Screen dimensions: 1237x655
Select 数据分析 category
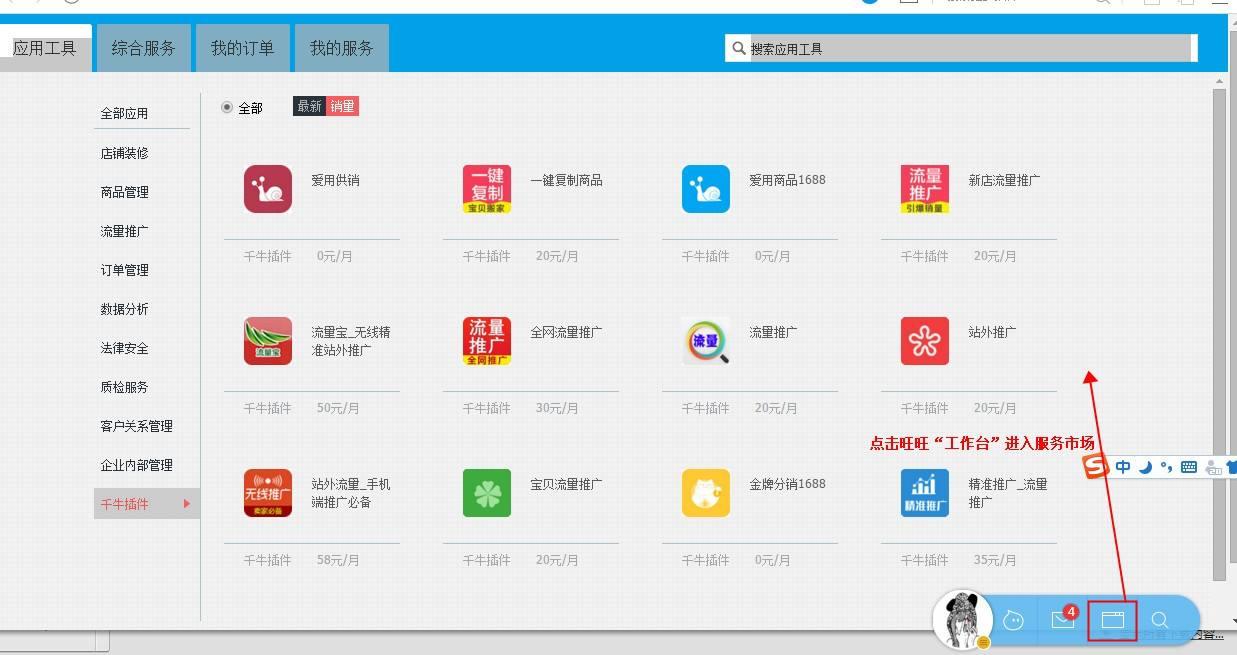click(x=124, y=309)
